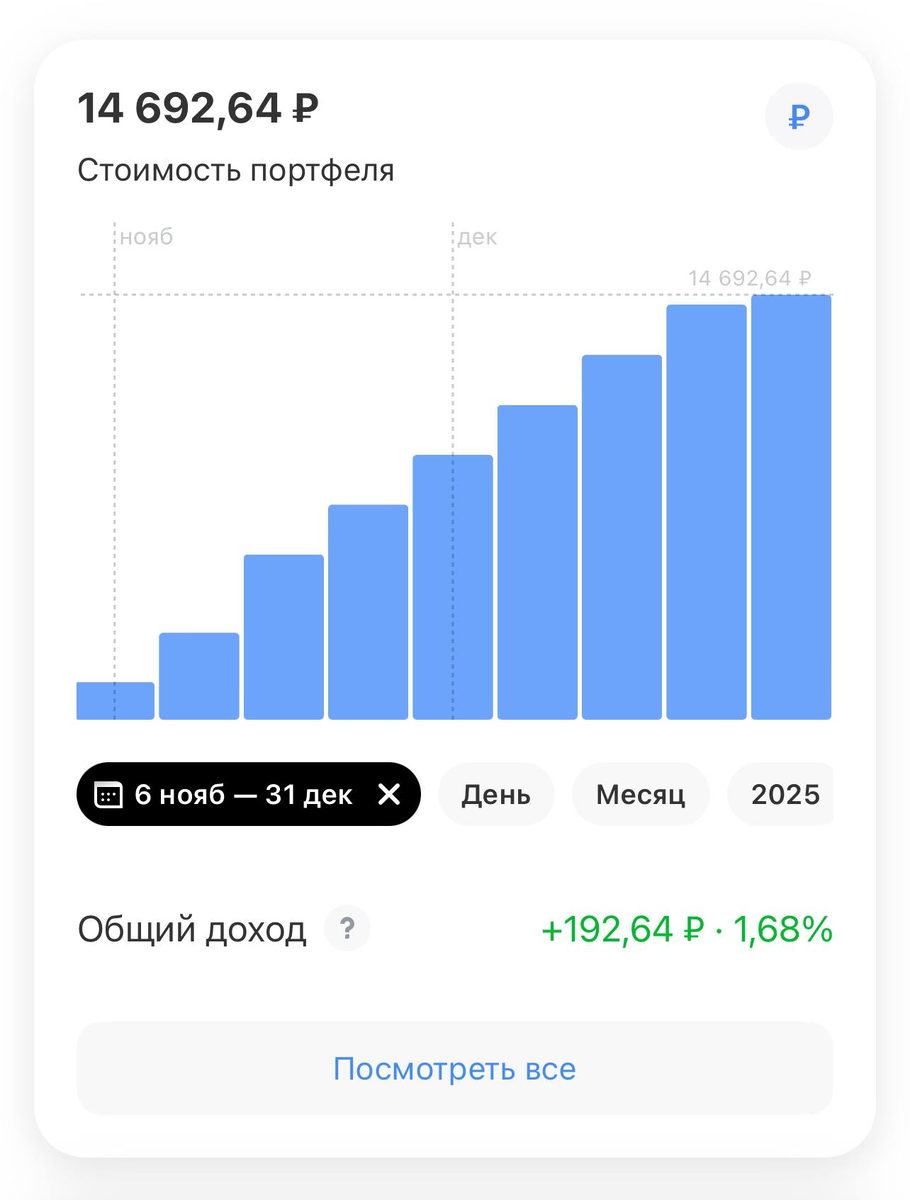This screenshot has height=1200, width=910.
Task: Click the first small bar of the chart
Action: click(115, 698)
